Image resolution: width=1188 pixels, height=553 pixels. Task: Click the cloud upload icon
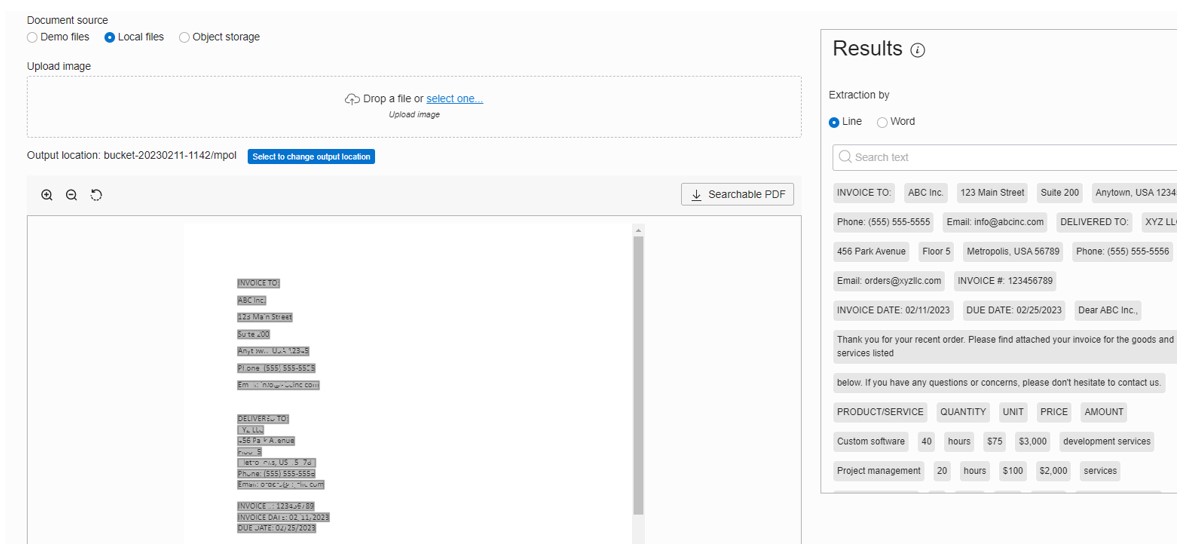[352, 99]
